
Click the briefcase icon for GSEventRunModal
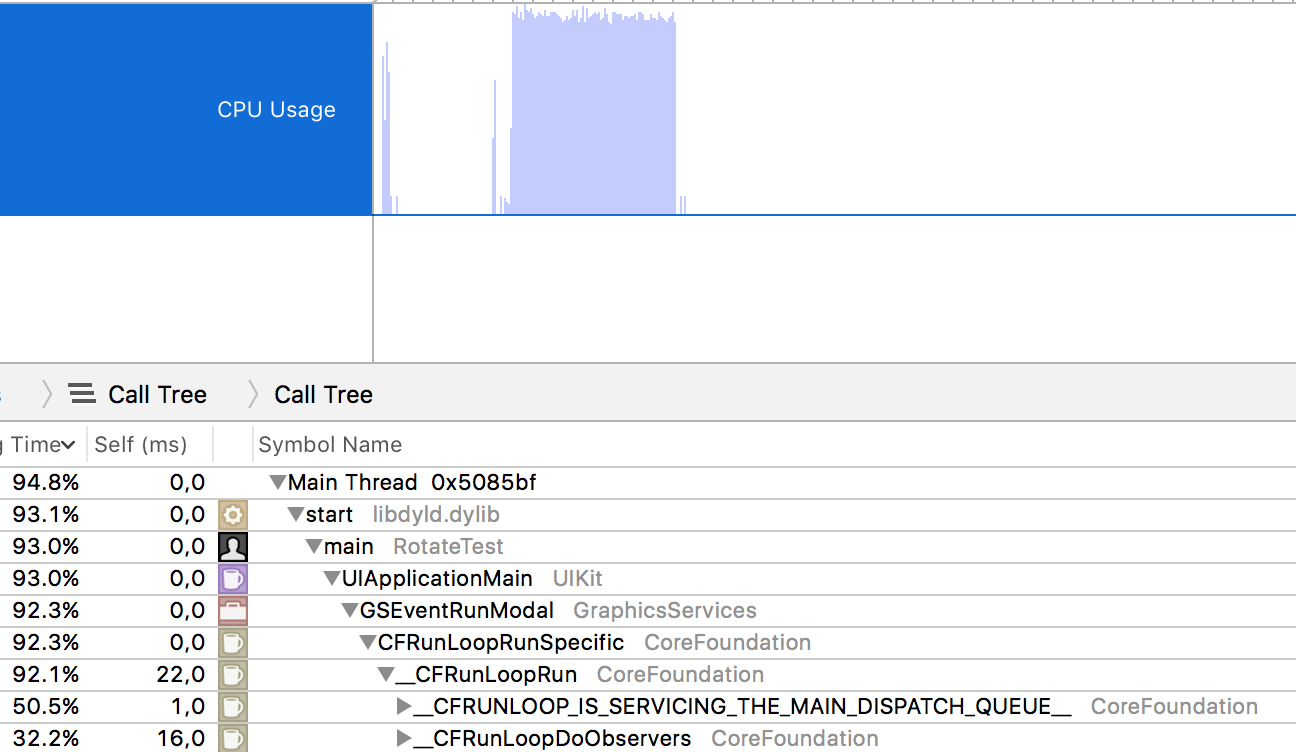point(233,611)
